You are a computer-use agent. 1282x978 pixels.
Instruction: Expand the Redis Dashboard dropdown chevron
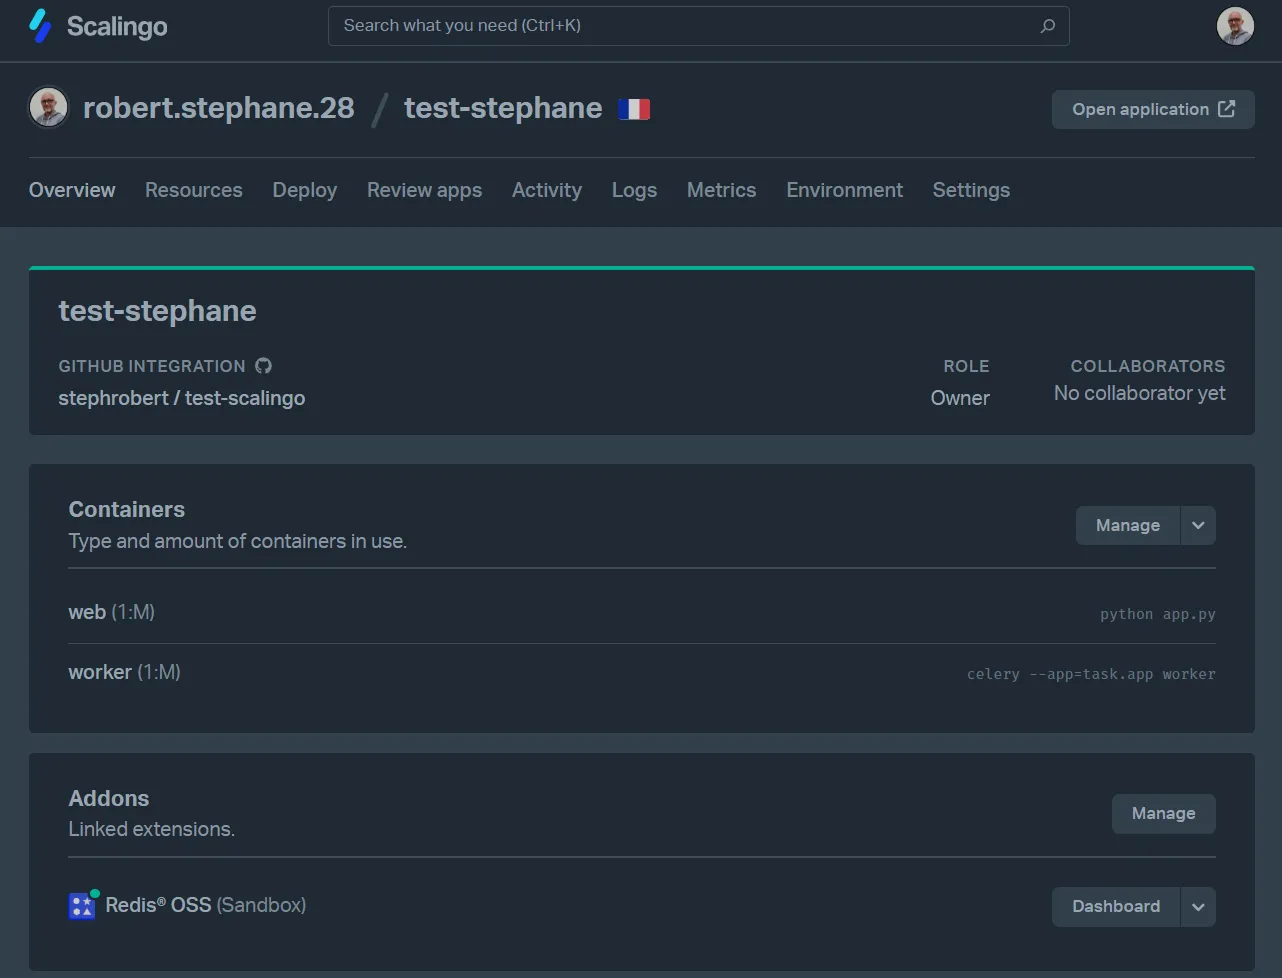(x=1198, y=906)
